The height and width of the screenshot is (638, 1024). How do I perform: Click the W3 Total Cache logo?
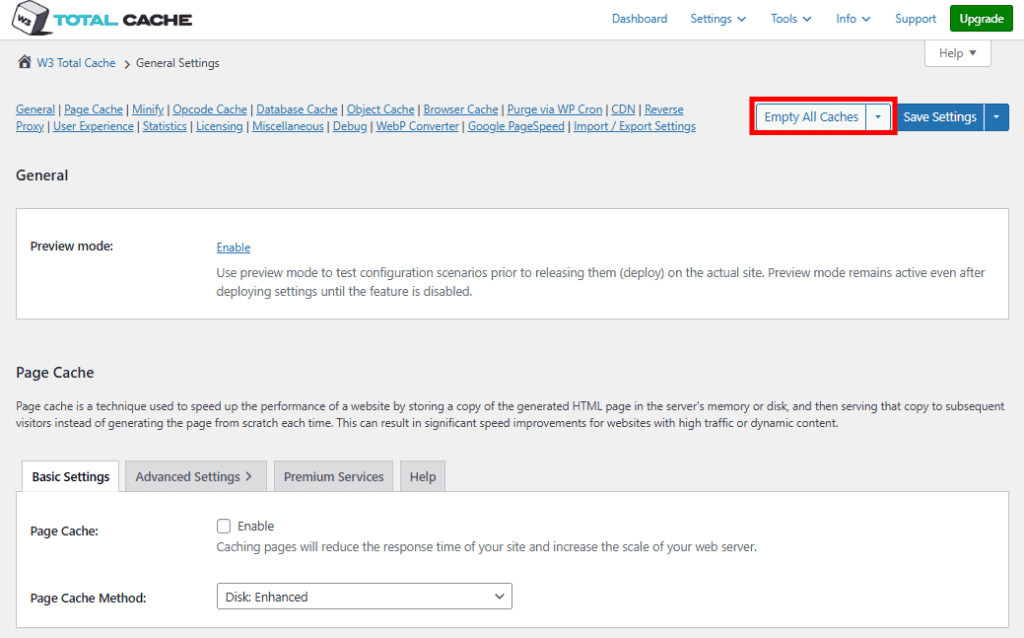102,18
